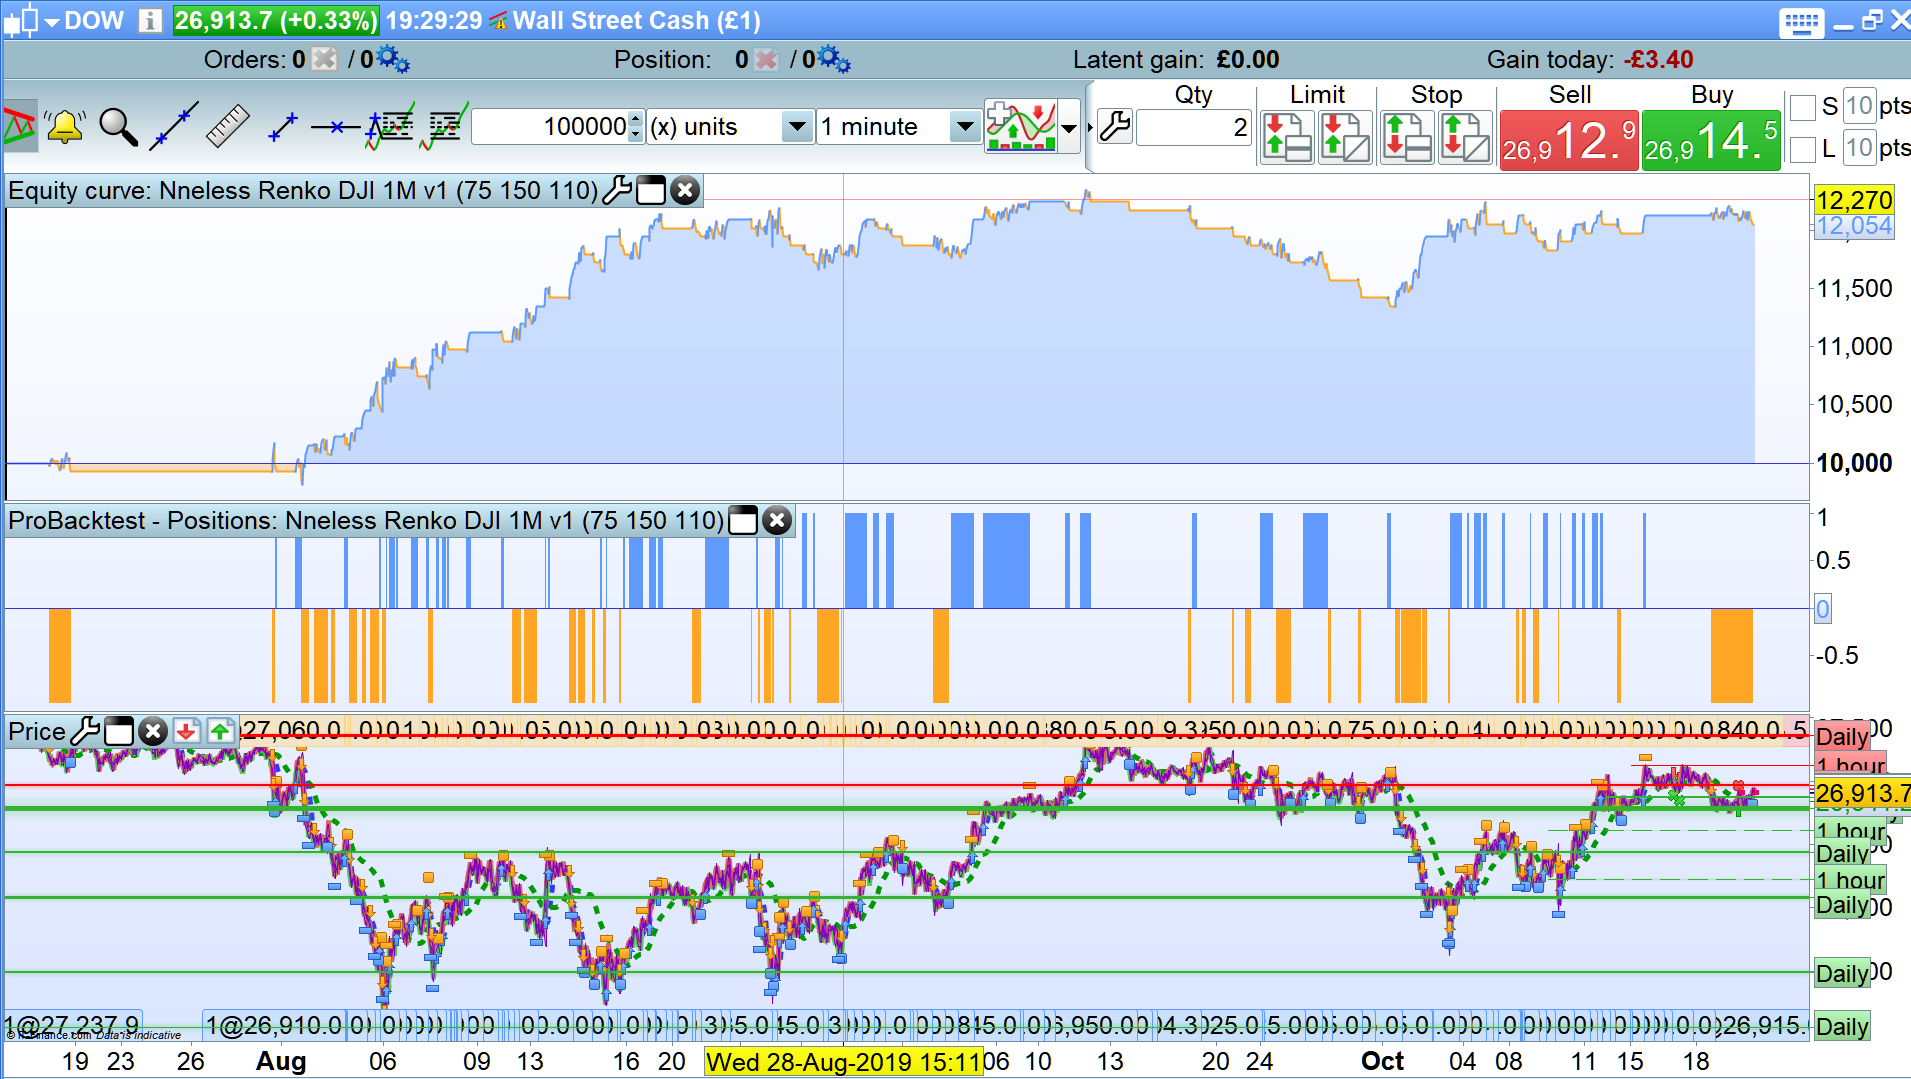Open orders settings gears
The image size is (1911, 1079).
pos(393,59)
